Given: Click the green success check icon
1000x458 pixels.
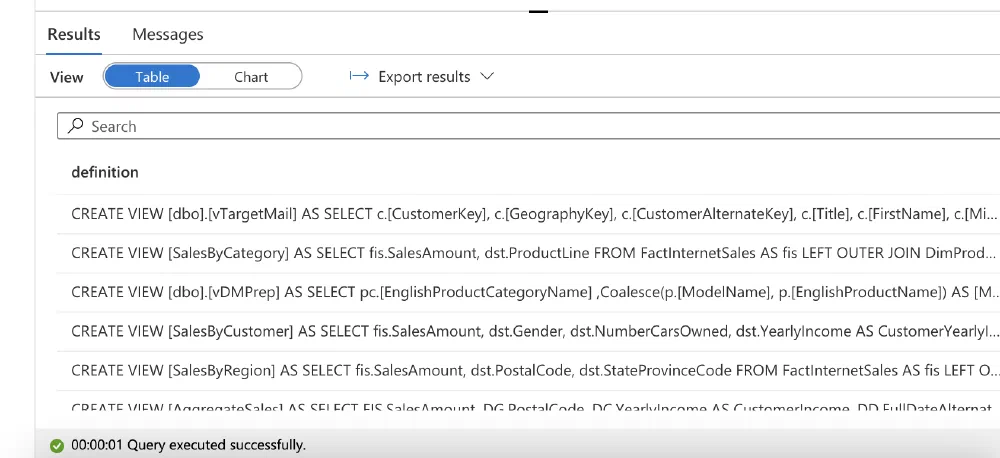Looking at the screenshot, I should (57, 445).
